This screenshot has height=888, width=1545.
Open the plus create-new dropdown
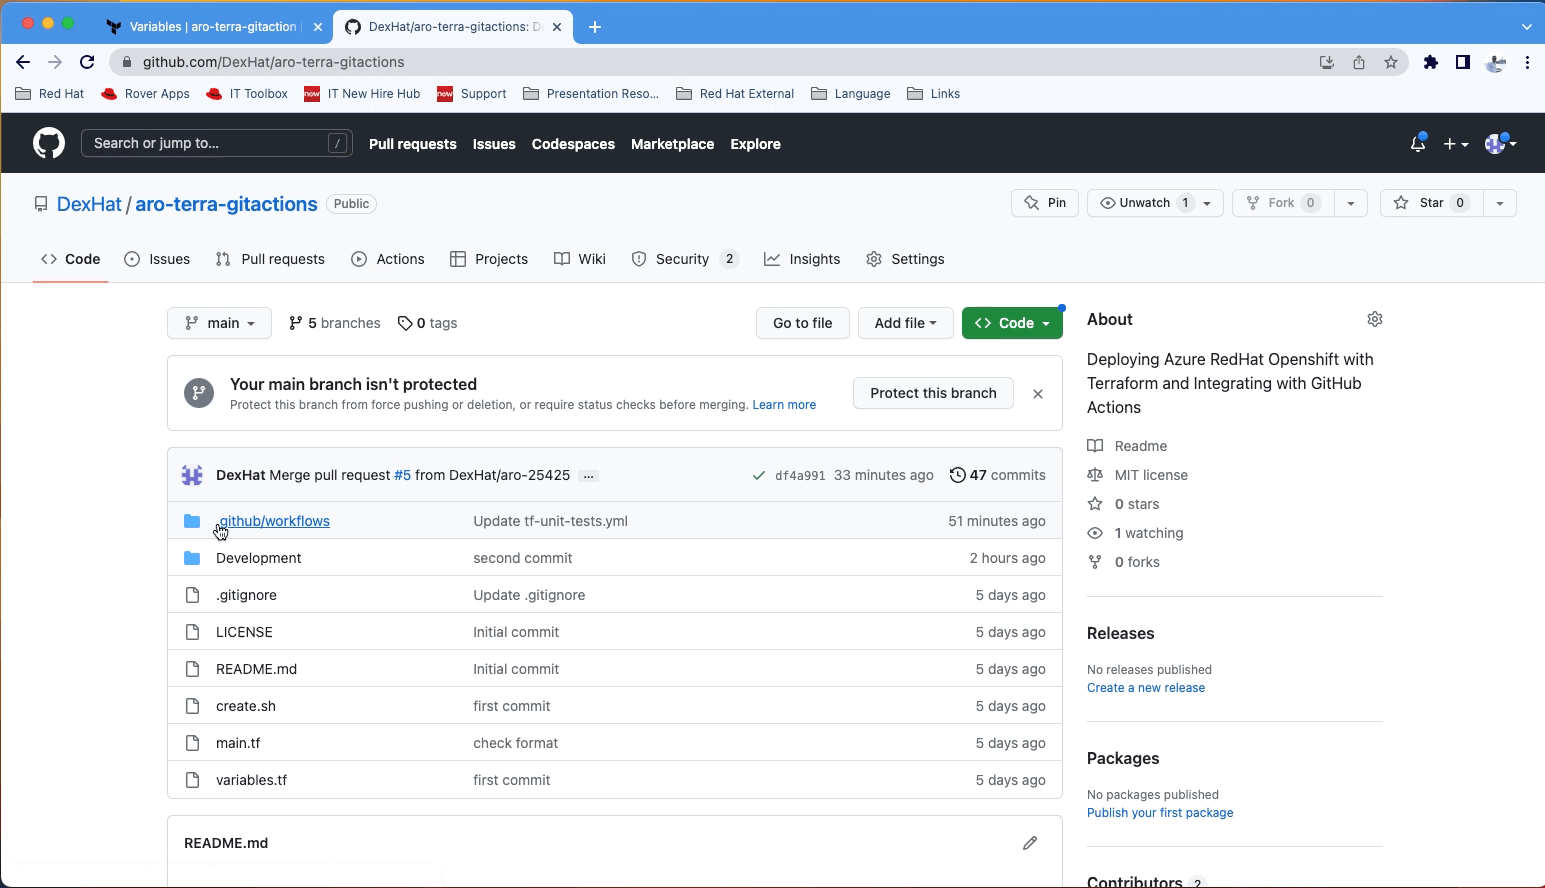[1456, 144]
